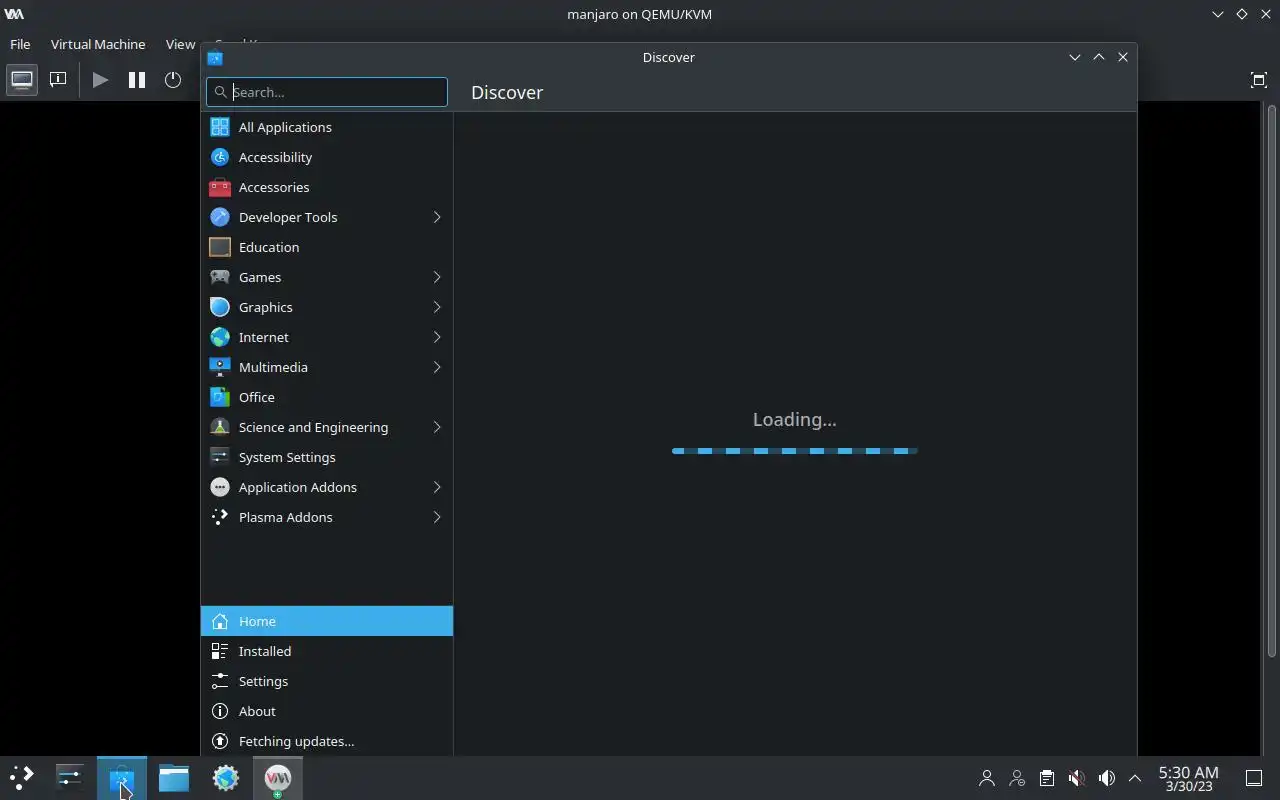Open the File menu
The height and width of the screenshot is (800, 1280).
pyautogui.click(x=20, y=44)
